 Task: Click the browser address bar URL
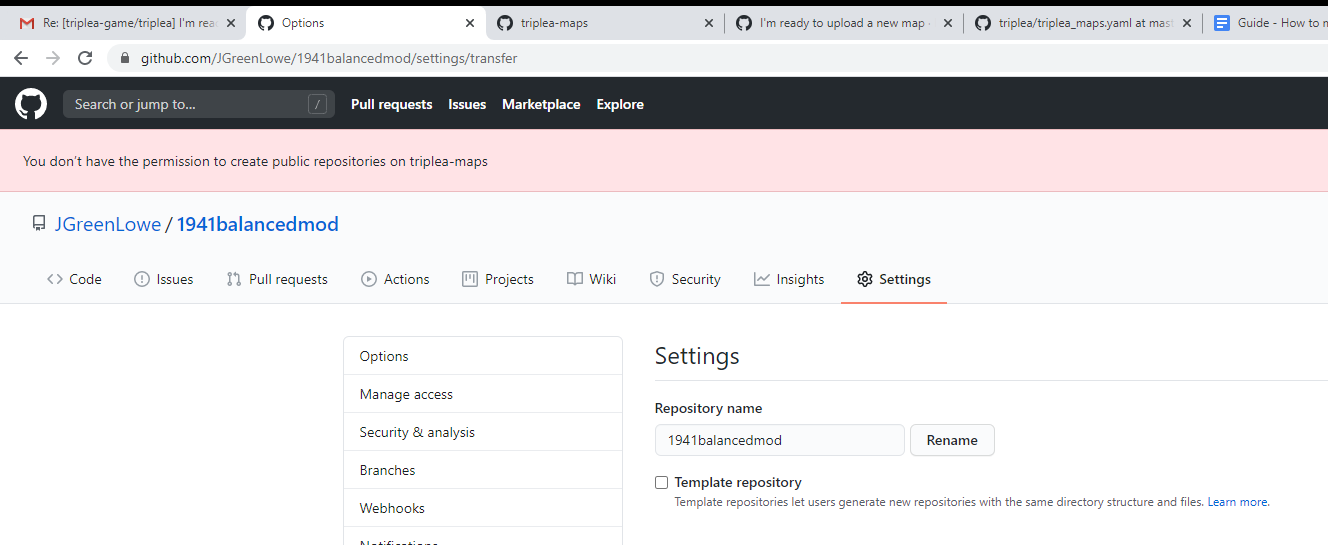[329, 58]
